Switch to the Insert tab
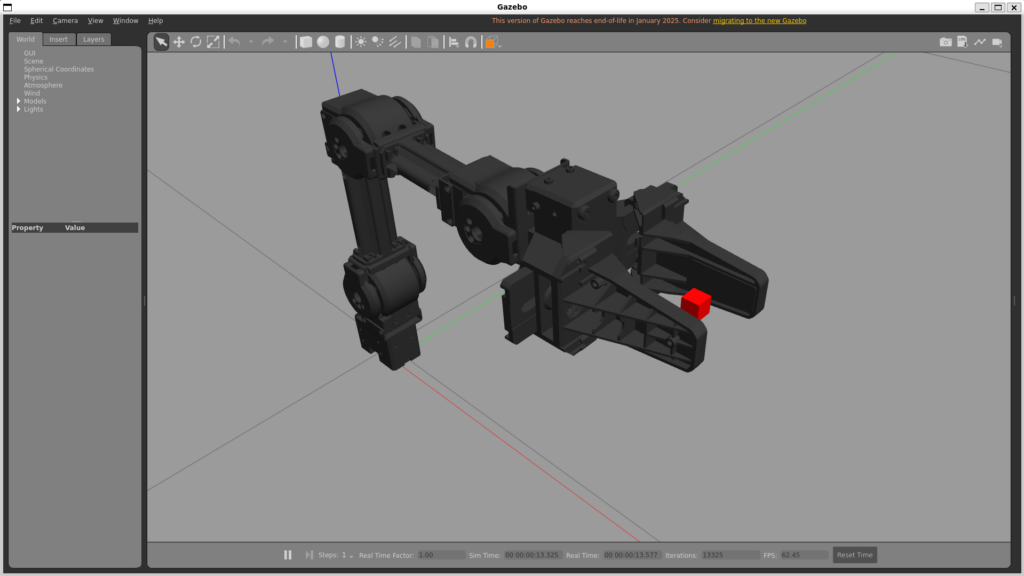 point(59,39)
